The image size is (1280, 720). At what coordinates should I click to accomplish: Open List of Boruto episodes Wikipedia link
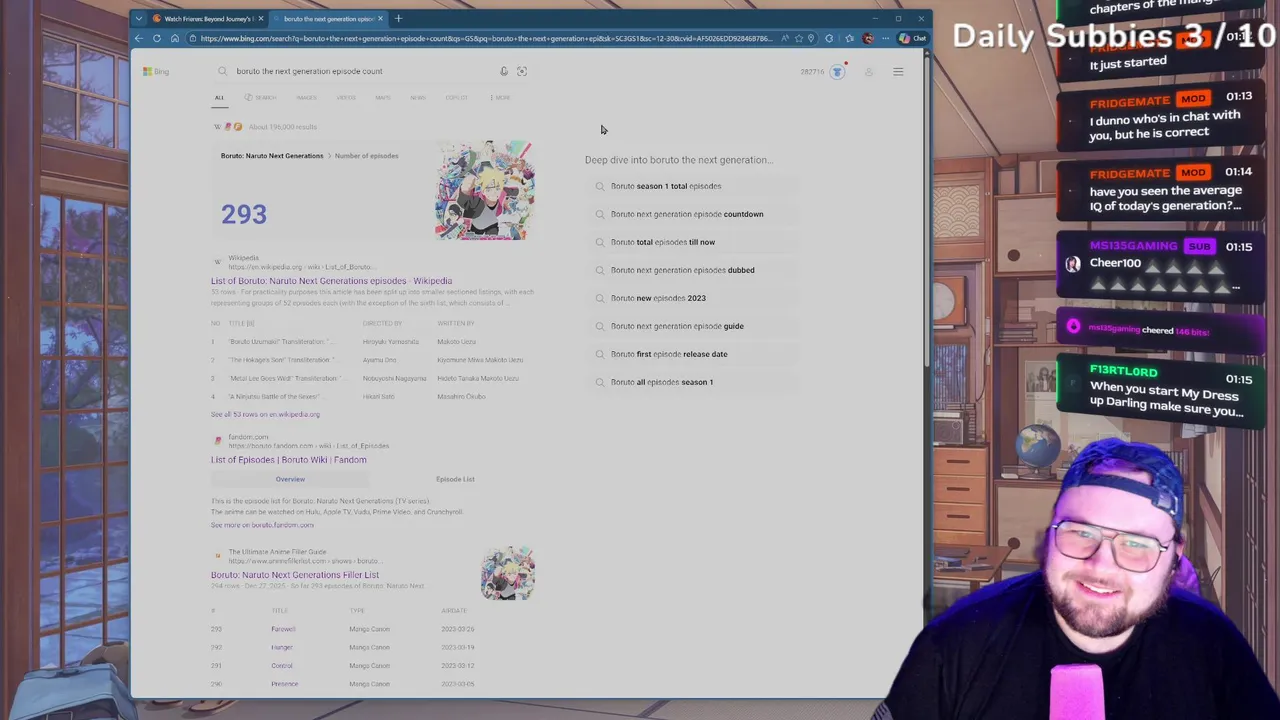click(331, 281)
